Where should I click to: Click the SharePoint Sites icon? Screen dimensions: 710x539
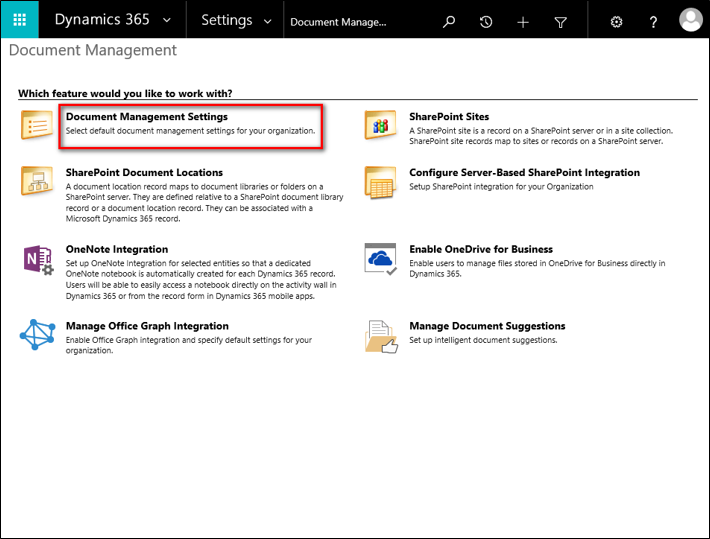pos(381,125)
